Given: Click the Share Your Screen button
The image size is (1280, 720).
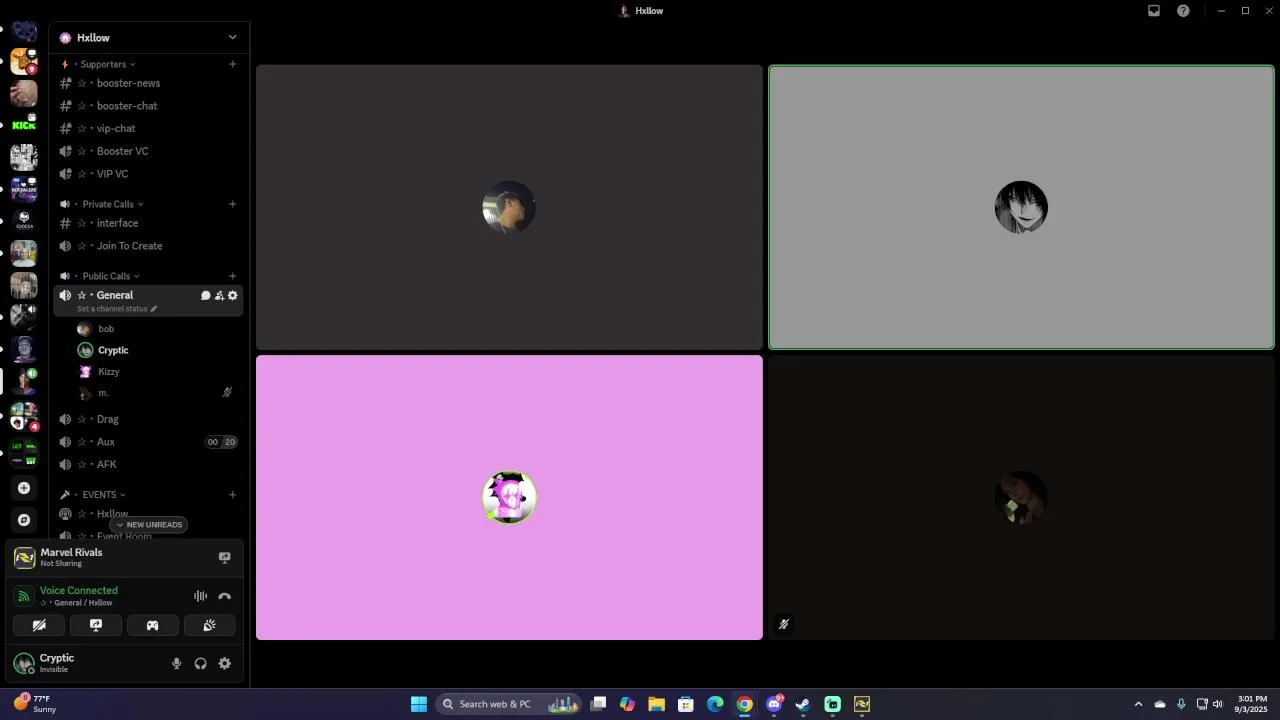Looking at the screenshot, I should pyautogui.click(x=96, y=625).
